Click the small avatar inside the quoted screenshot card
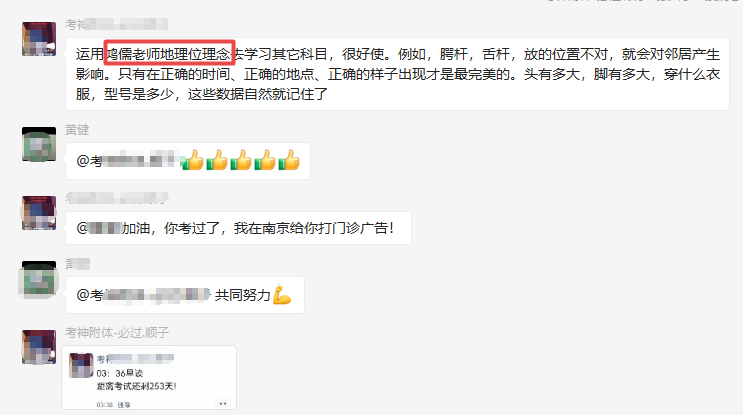This screenshot has height=415, width=743. pos(81,365)
